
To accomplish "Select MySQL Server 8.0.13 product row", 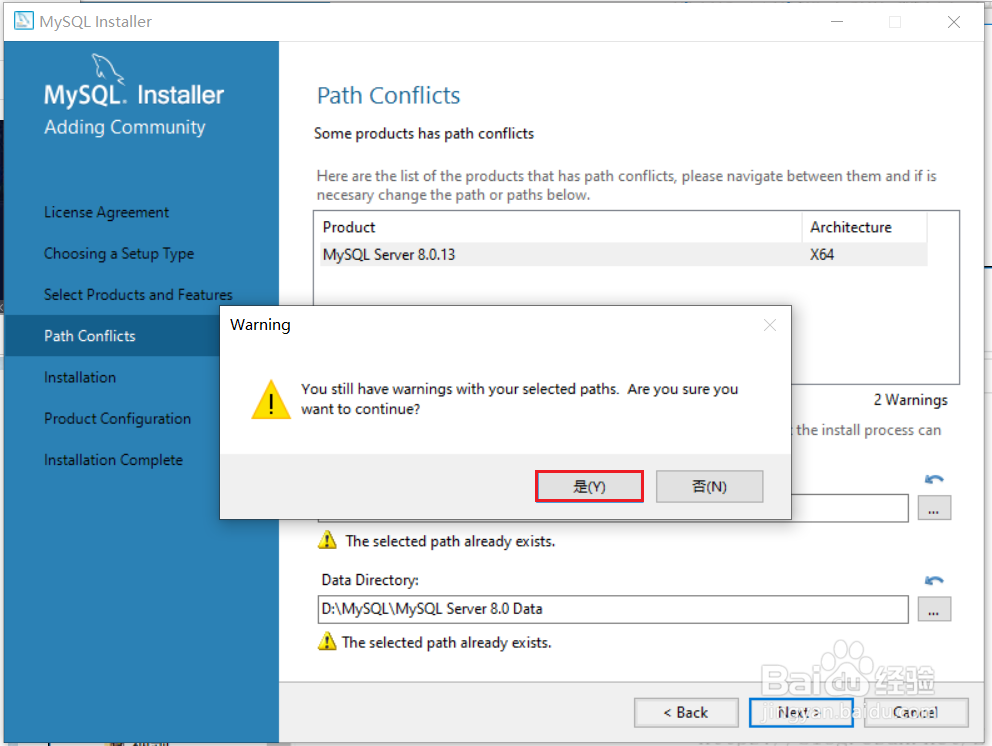I will (623, 254).
